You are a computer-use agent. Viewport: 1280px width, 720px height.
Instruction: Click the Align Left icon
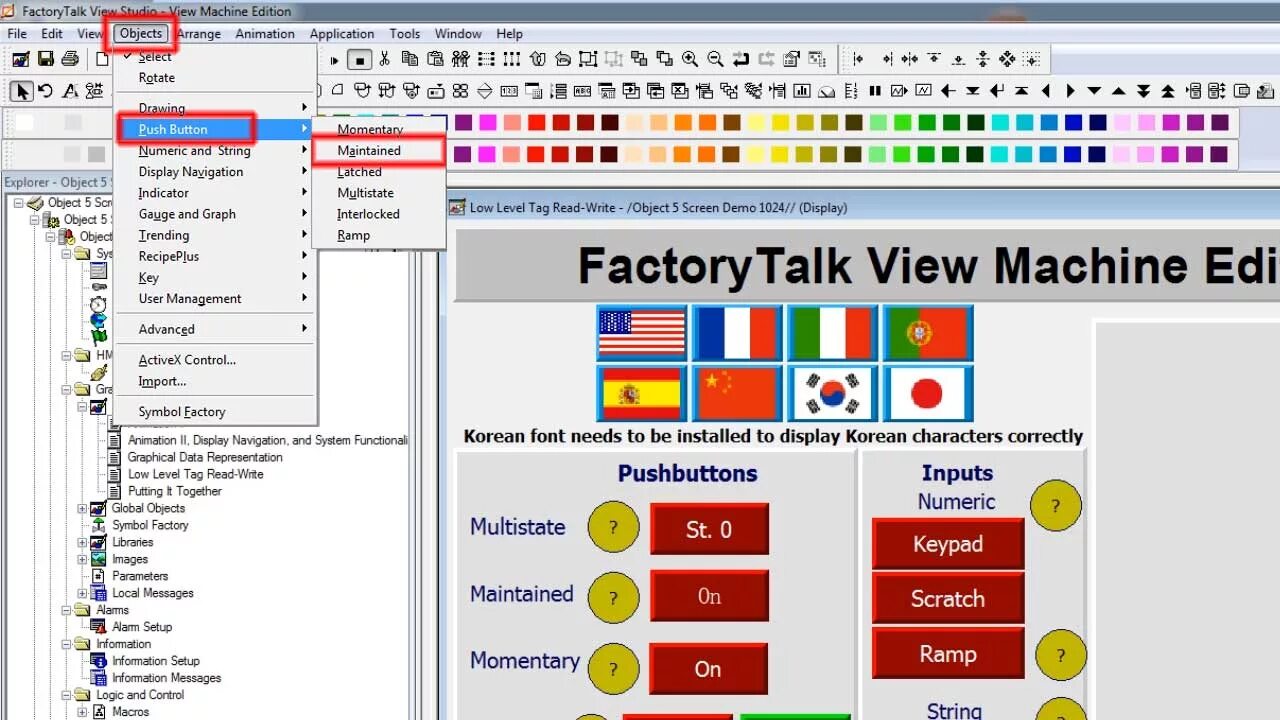(858, 59)
